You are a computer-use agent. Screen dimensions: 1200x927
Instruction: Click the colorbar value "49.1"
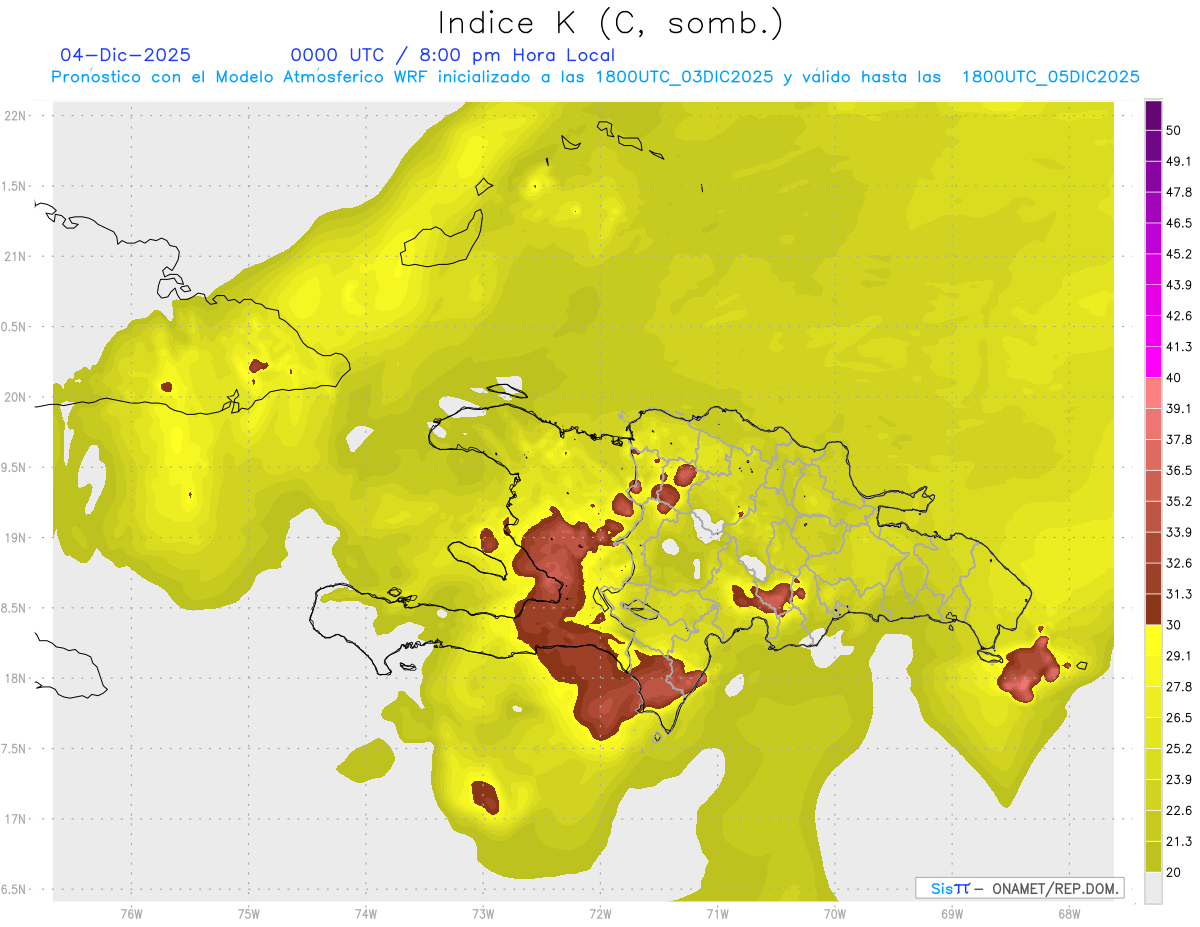(x=1178, y=161)
